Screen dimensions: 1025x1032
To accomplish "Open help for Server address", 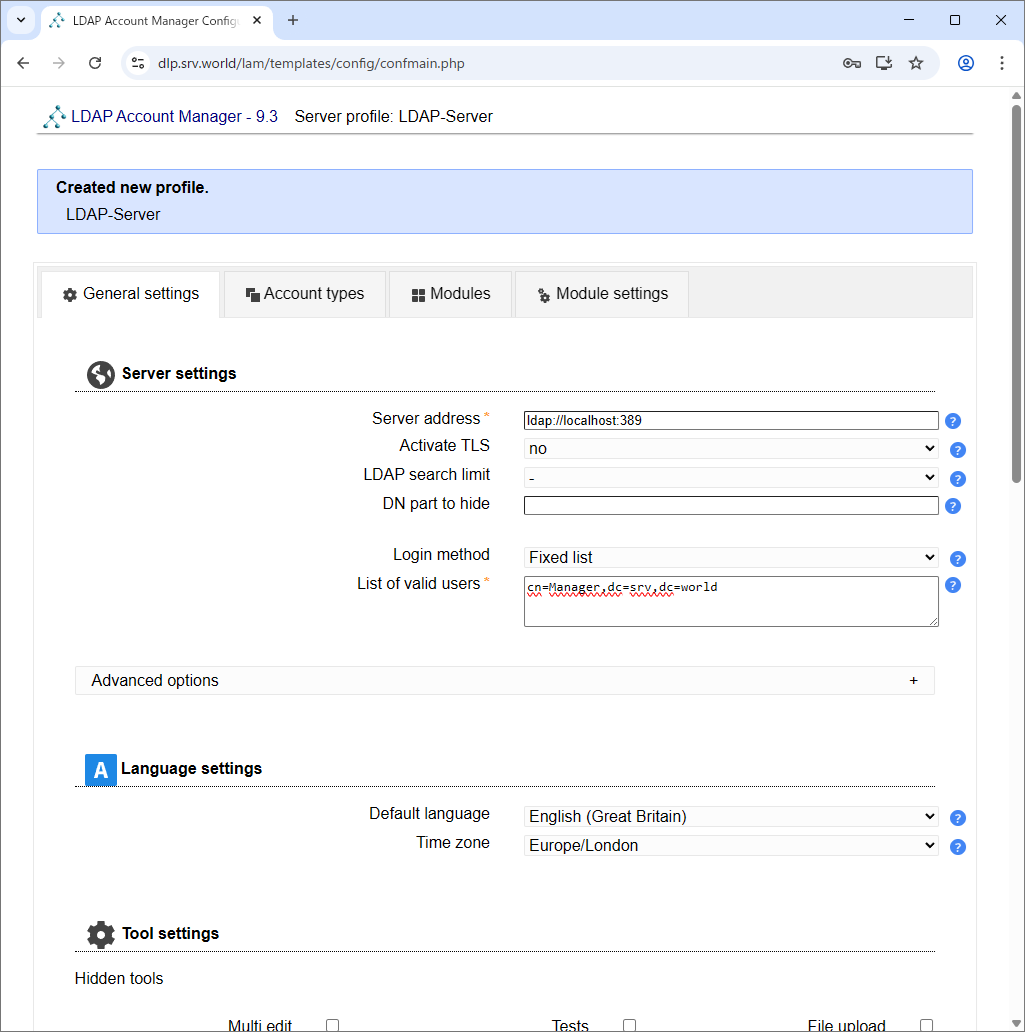I will [x=953, y=421].
